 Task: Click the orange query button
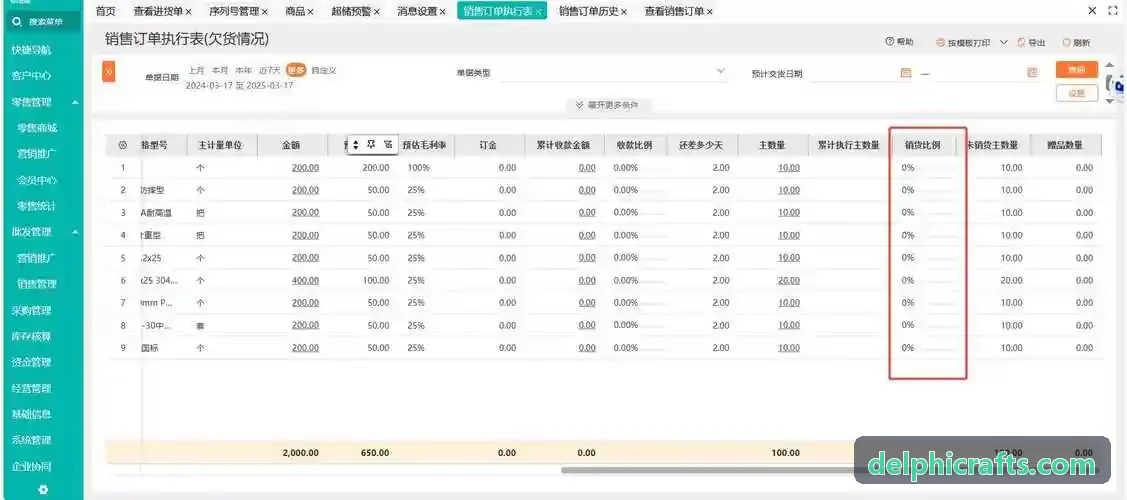[x=1077, y=70]
